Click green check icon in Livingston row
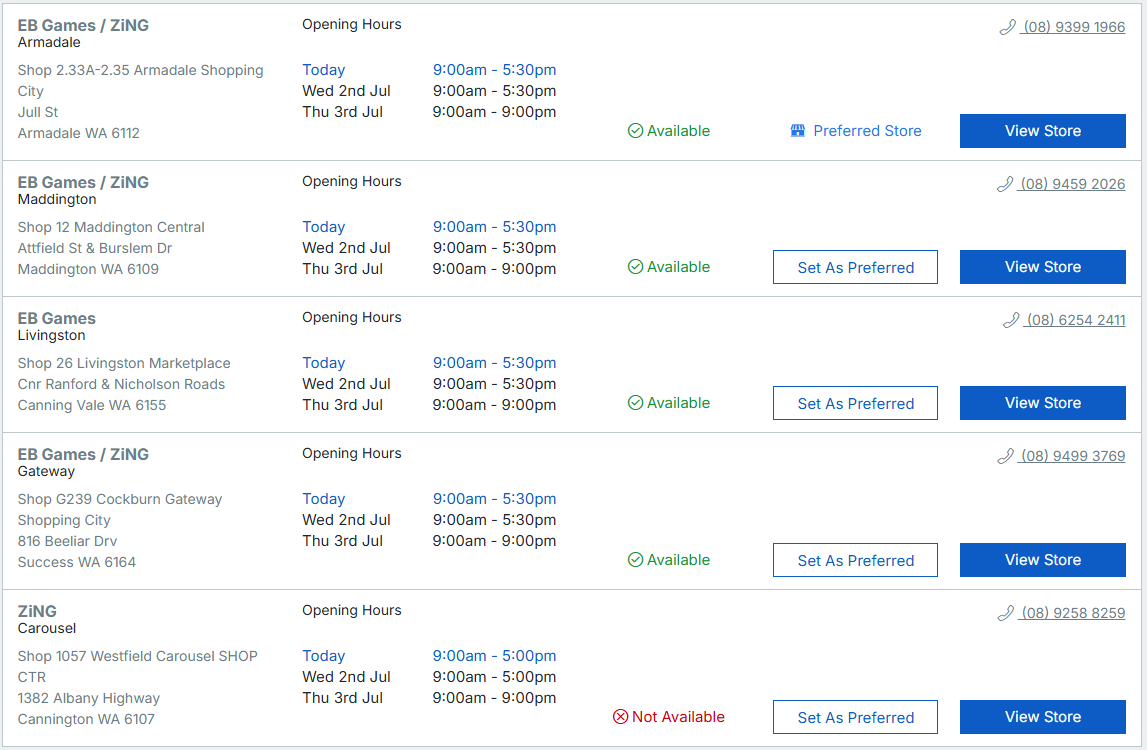Image resolution: width=1147 pixels, height=750 pixels. click(x=636, y=403)
